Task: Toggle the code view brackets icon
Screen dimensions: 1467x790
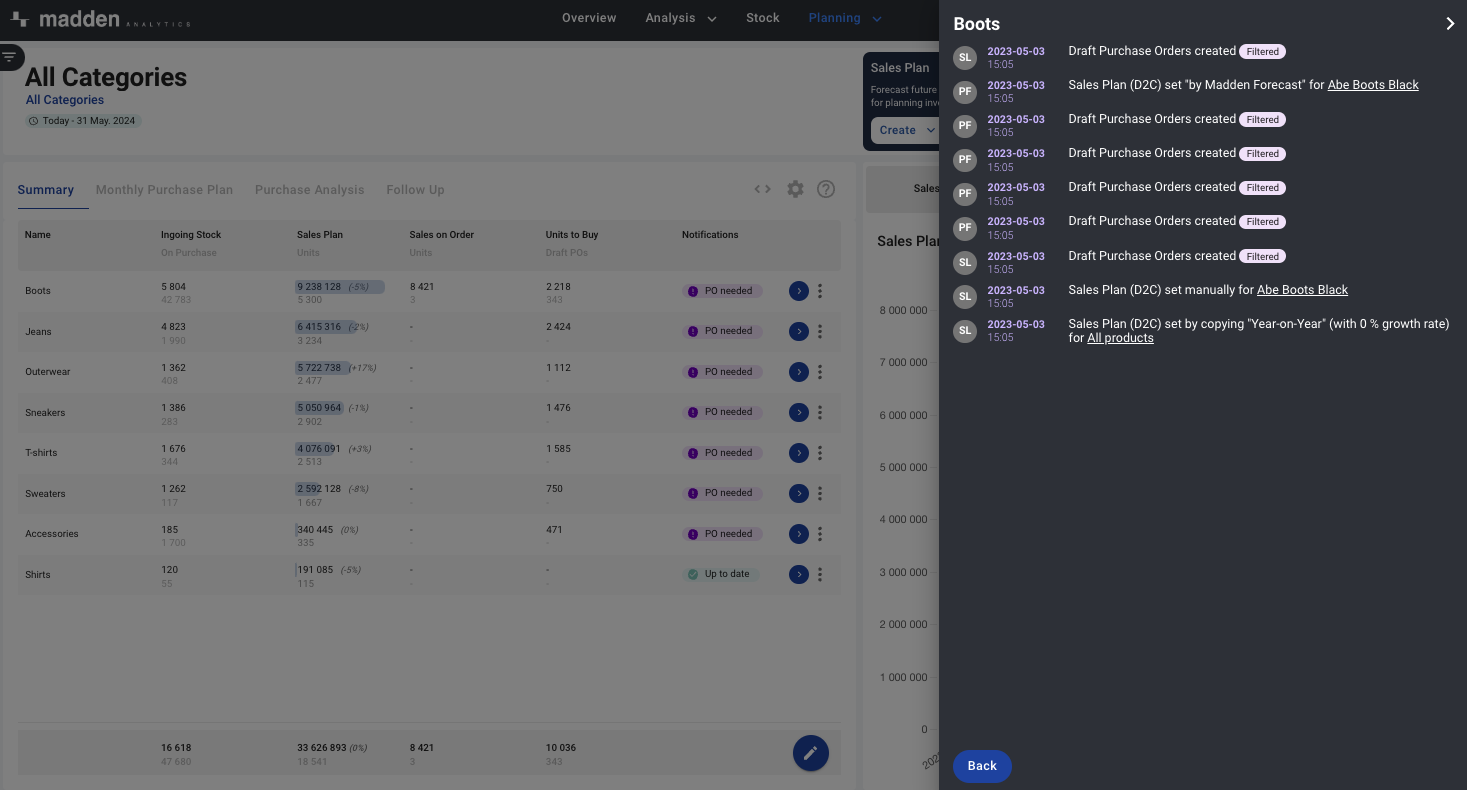Action: (x=762, y=189)
